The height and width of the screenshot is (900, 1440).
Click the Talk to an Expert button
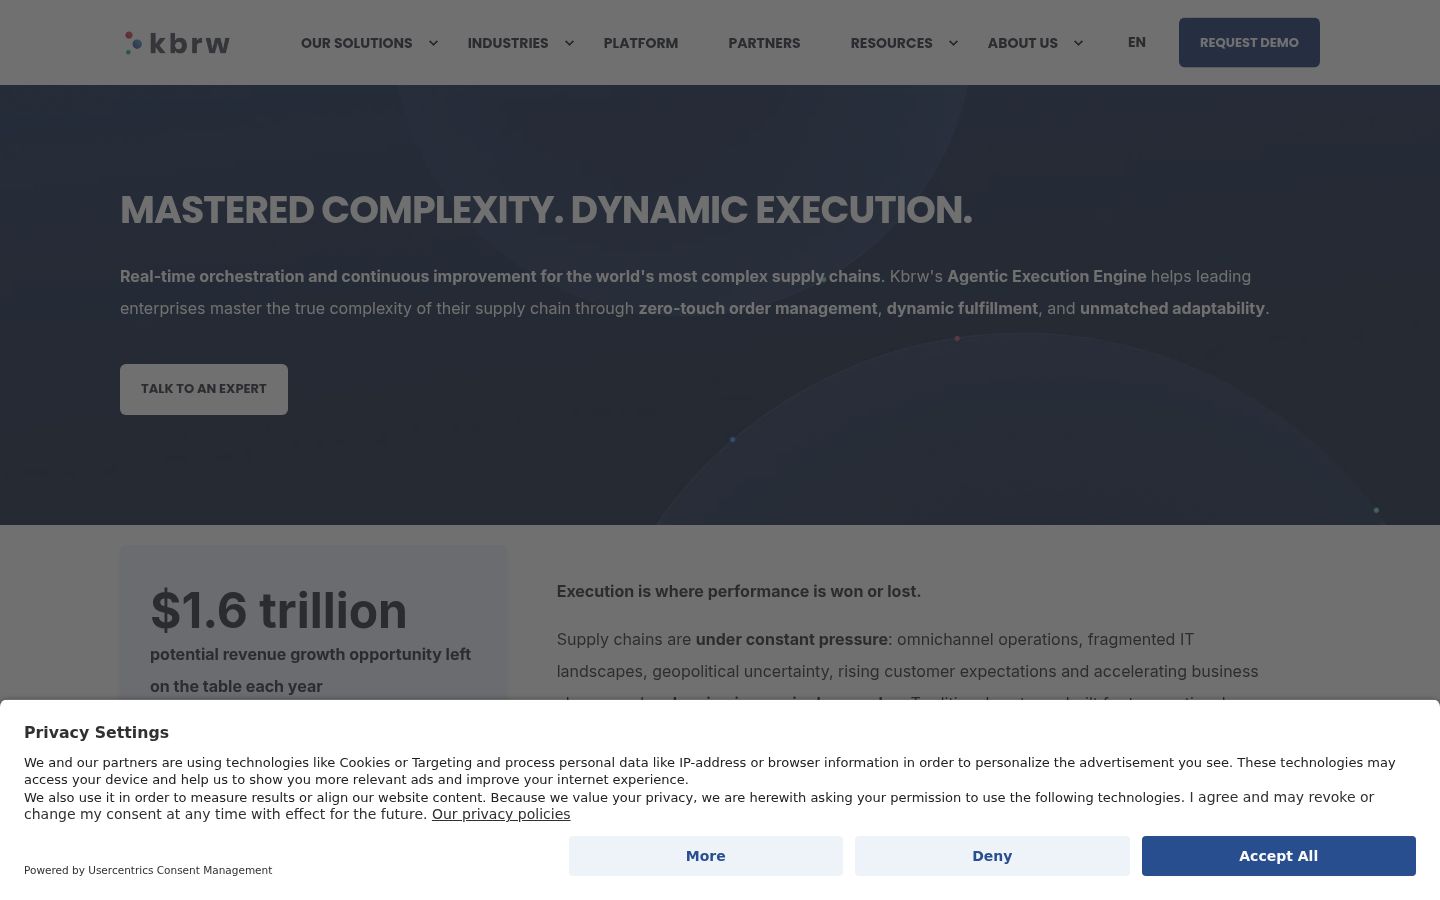[x=204, y=389]
